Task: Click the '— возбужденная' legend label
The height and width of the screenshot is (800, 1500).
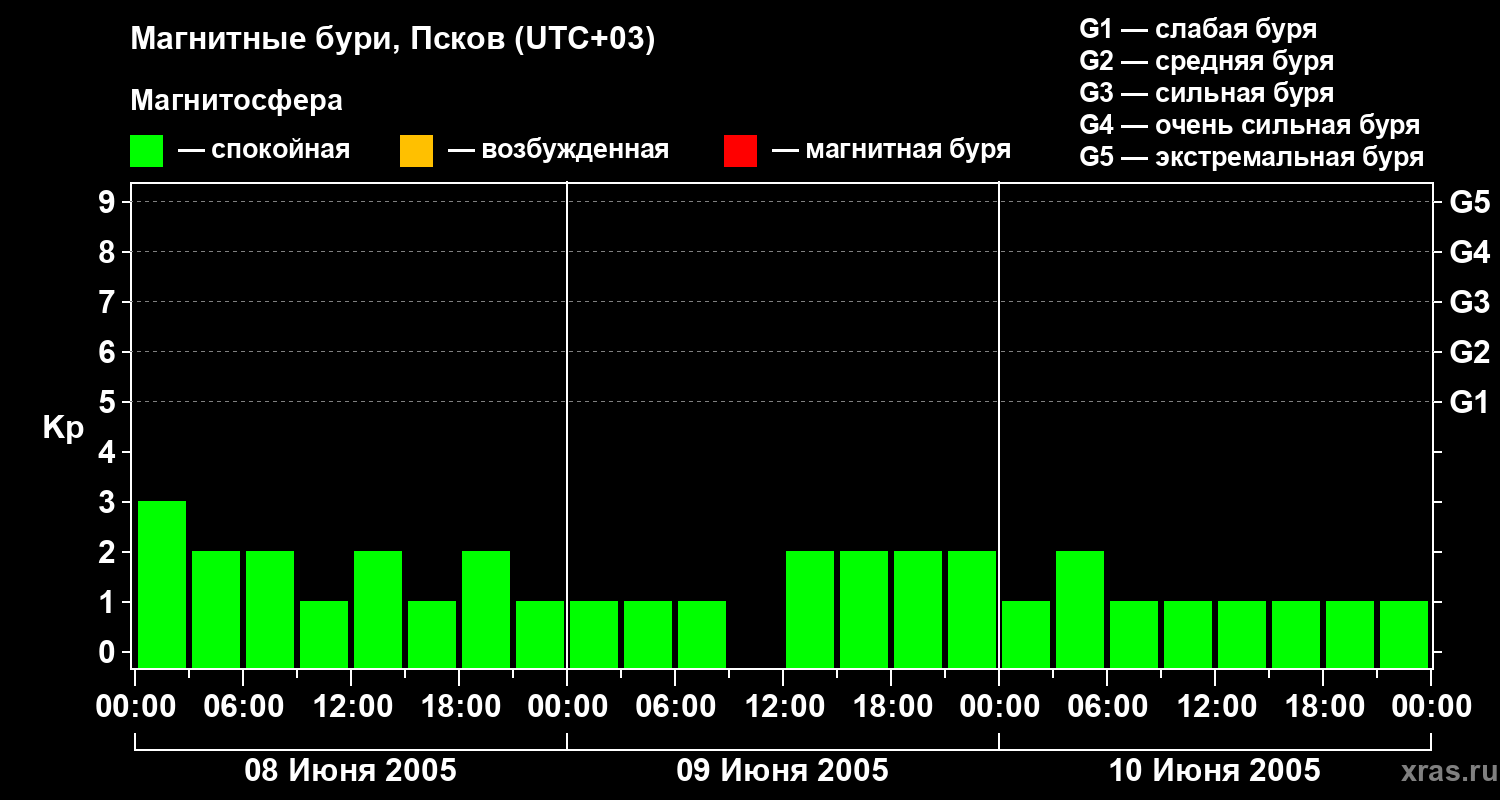Action: [558, 150]
